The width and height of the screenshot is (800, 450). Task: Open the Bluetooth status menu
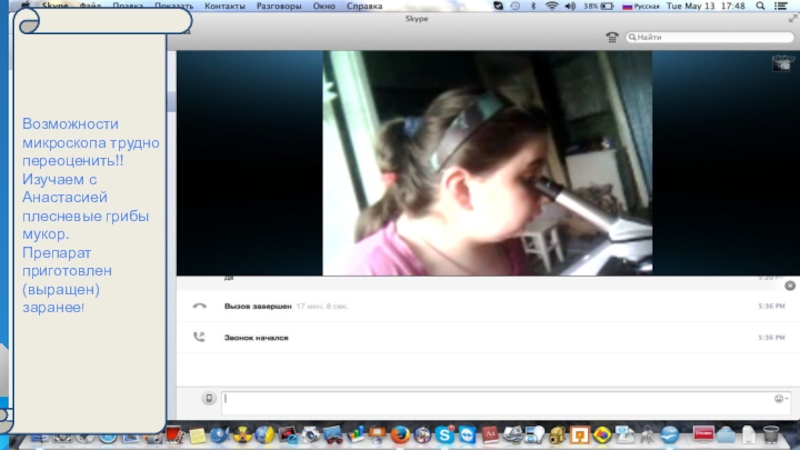point(533,6)
